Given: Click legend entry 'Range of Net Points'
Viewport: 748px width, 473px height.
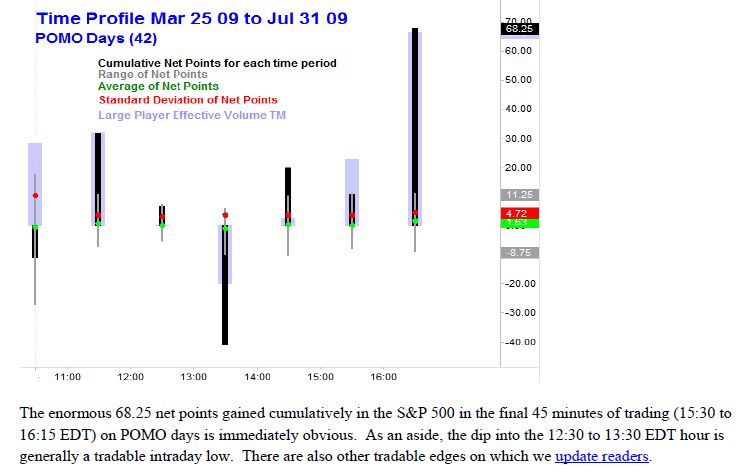Looking at the screenshot, I should 153,74.
